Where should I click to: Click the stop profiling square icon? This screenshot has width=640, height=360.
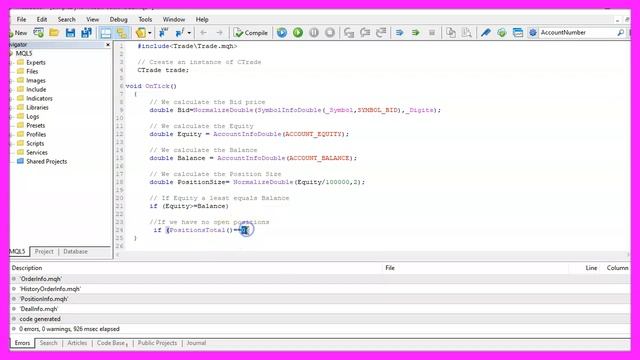[x=432, y=33]
